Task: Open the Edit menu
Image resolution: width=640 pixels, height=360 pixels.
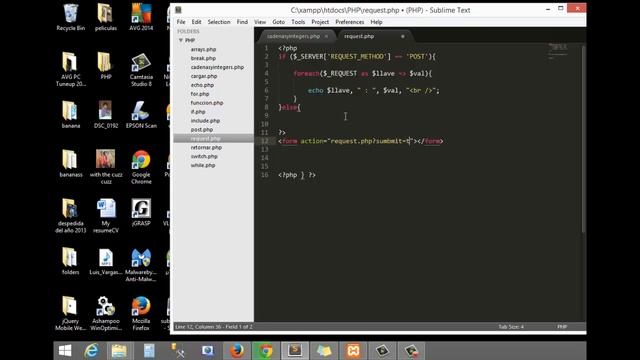Action: (x=196, y=22)
